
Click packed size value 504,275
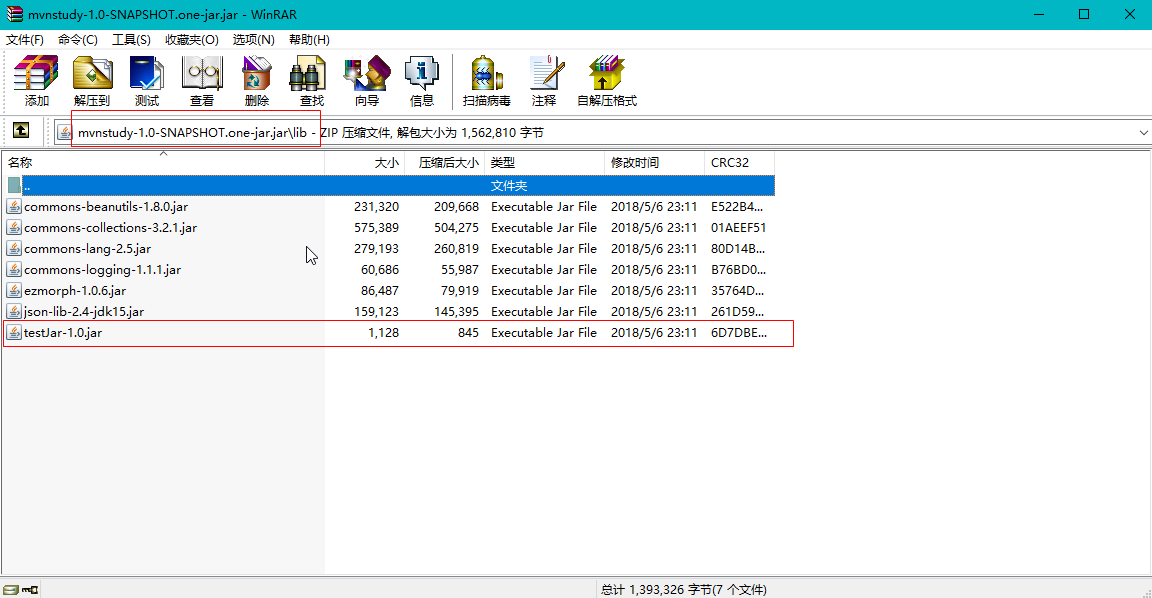[456, 228]
